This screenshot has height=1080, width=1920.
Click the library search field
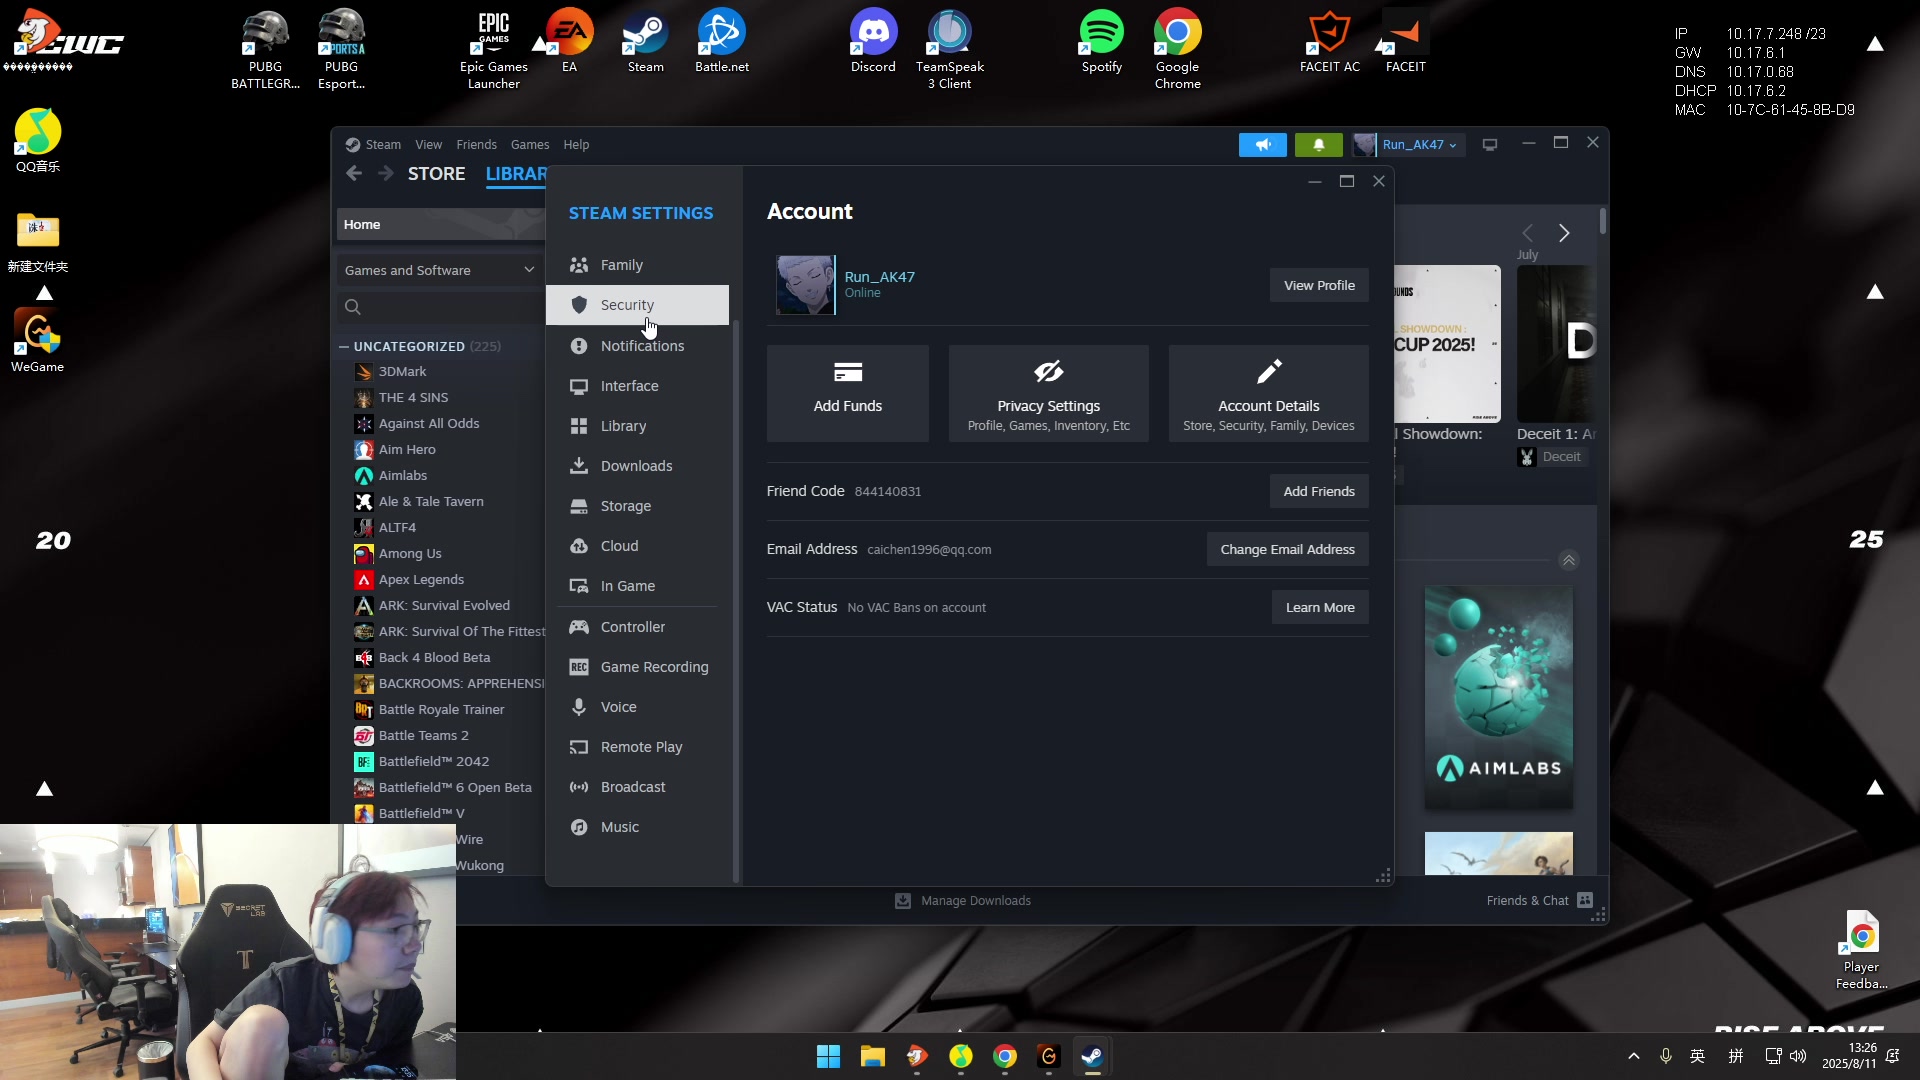(440, 307)
